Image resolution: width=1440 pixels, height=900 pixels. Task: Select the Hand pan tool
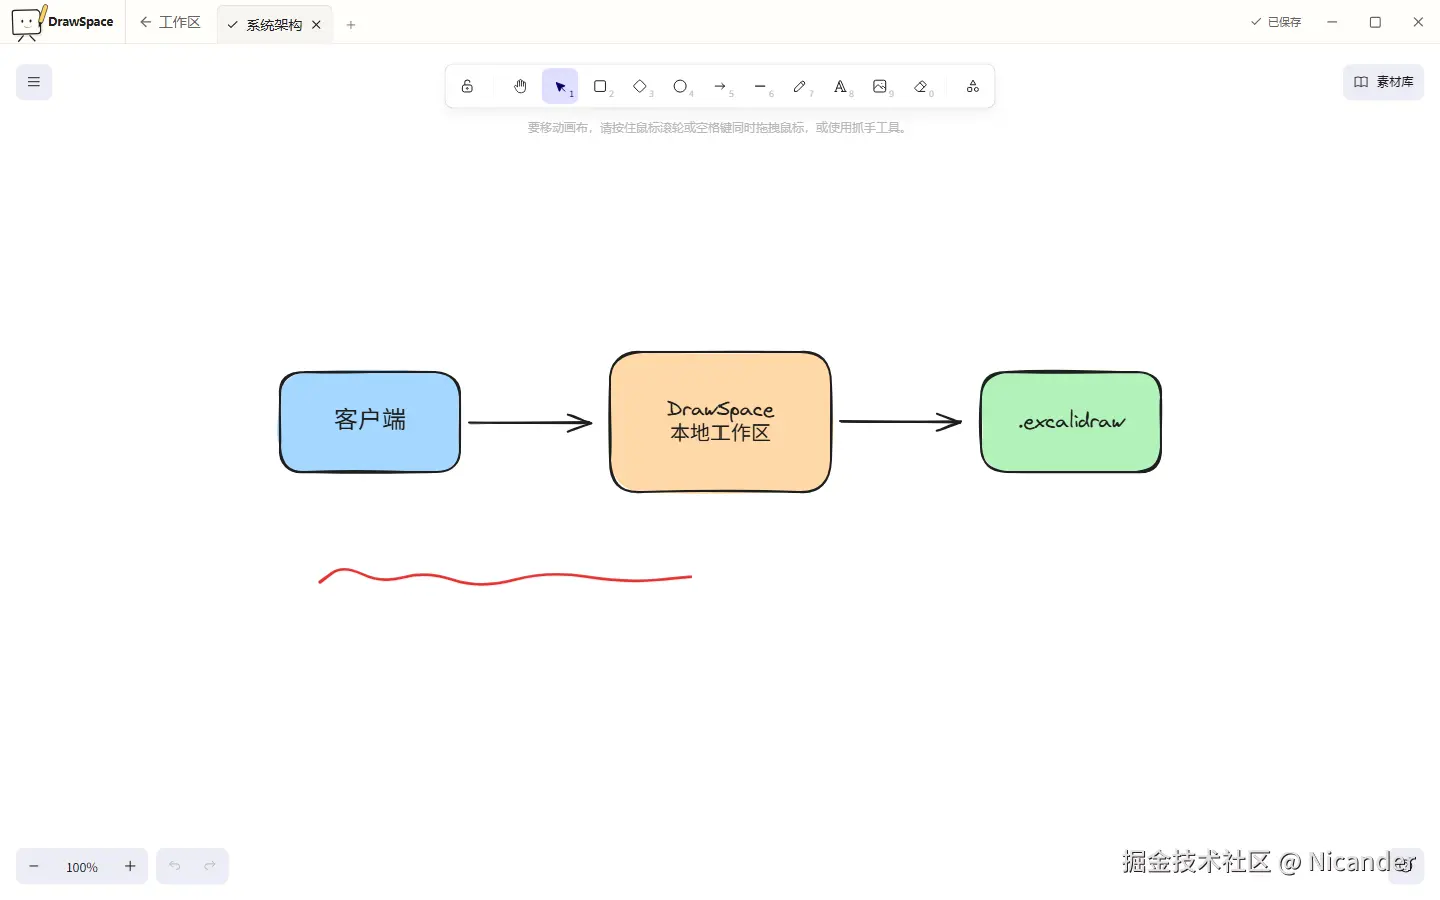[520, 86]
